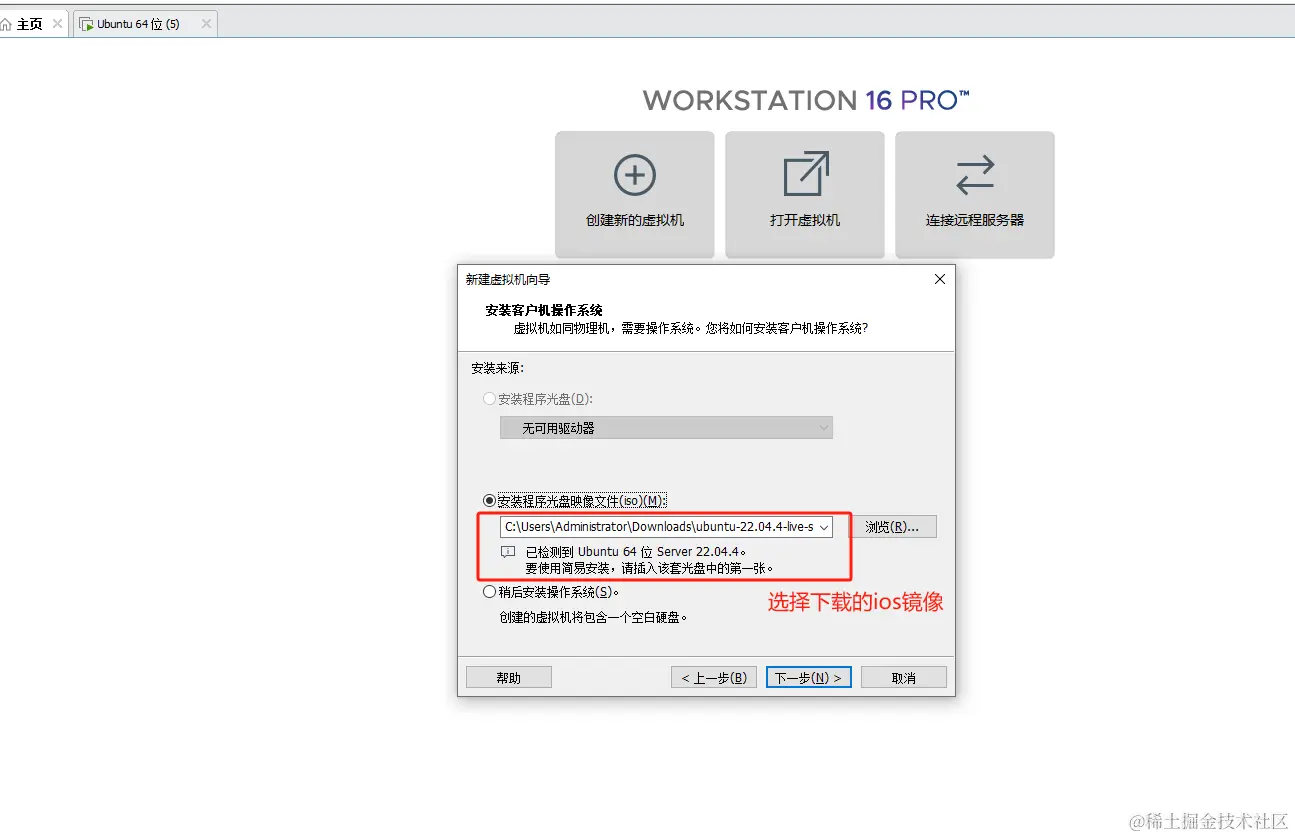The image size is (1295, 838).
Task: Click the 打开虚拟机 label
Action: click(x=805, y=220)
